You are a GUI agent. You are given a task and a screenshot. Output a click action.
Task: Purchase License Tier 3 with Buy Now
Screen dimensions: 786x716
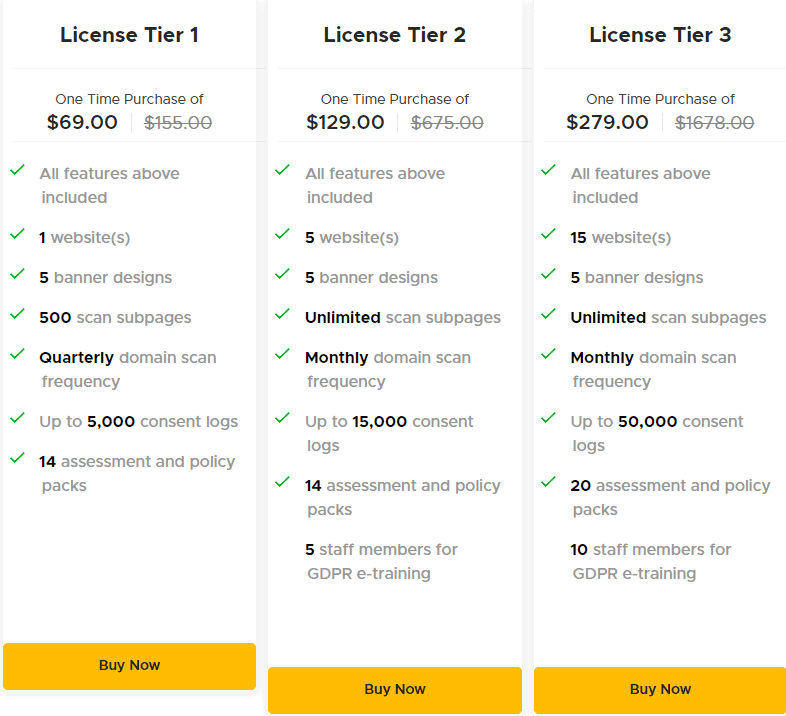pos(660,690)
